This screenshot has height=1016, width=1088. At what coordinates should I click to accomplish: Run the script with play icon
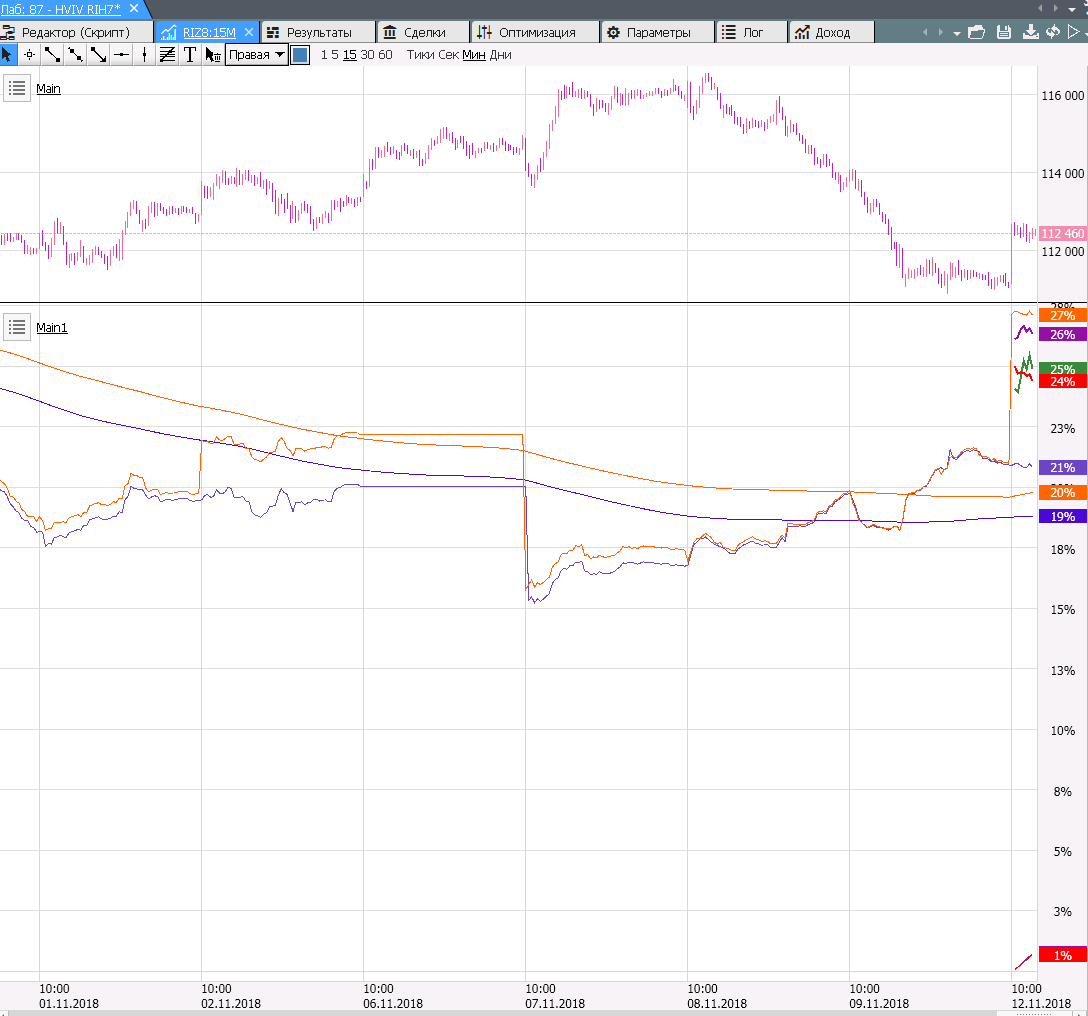click(x=1075, y=32)
